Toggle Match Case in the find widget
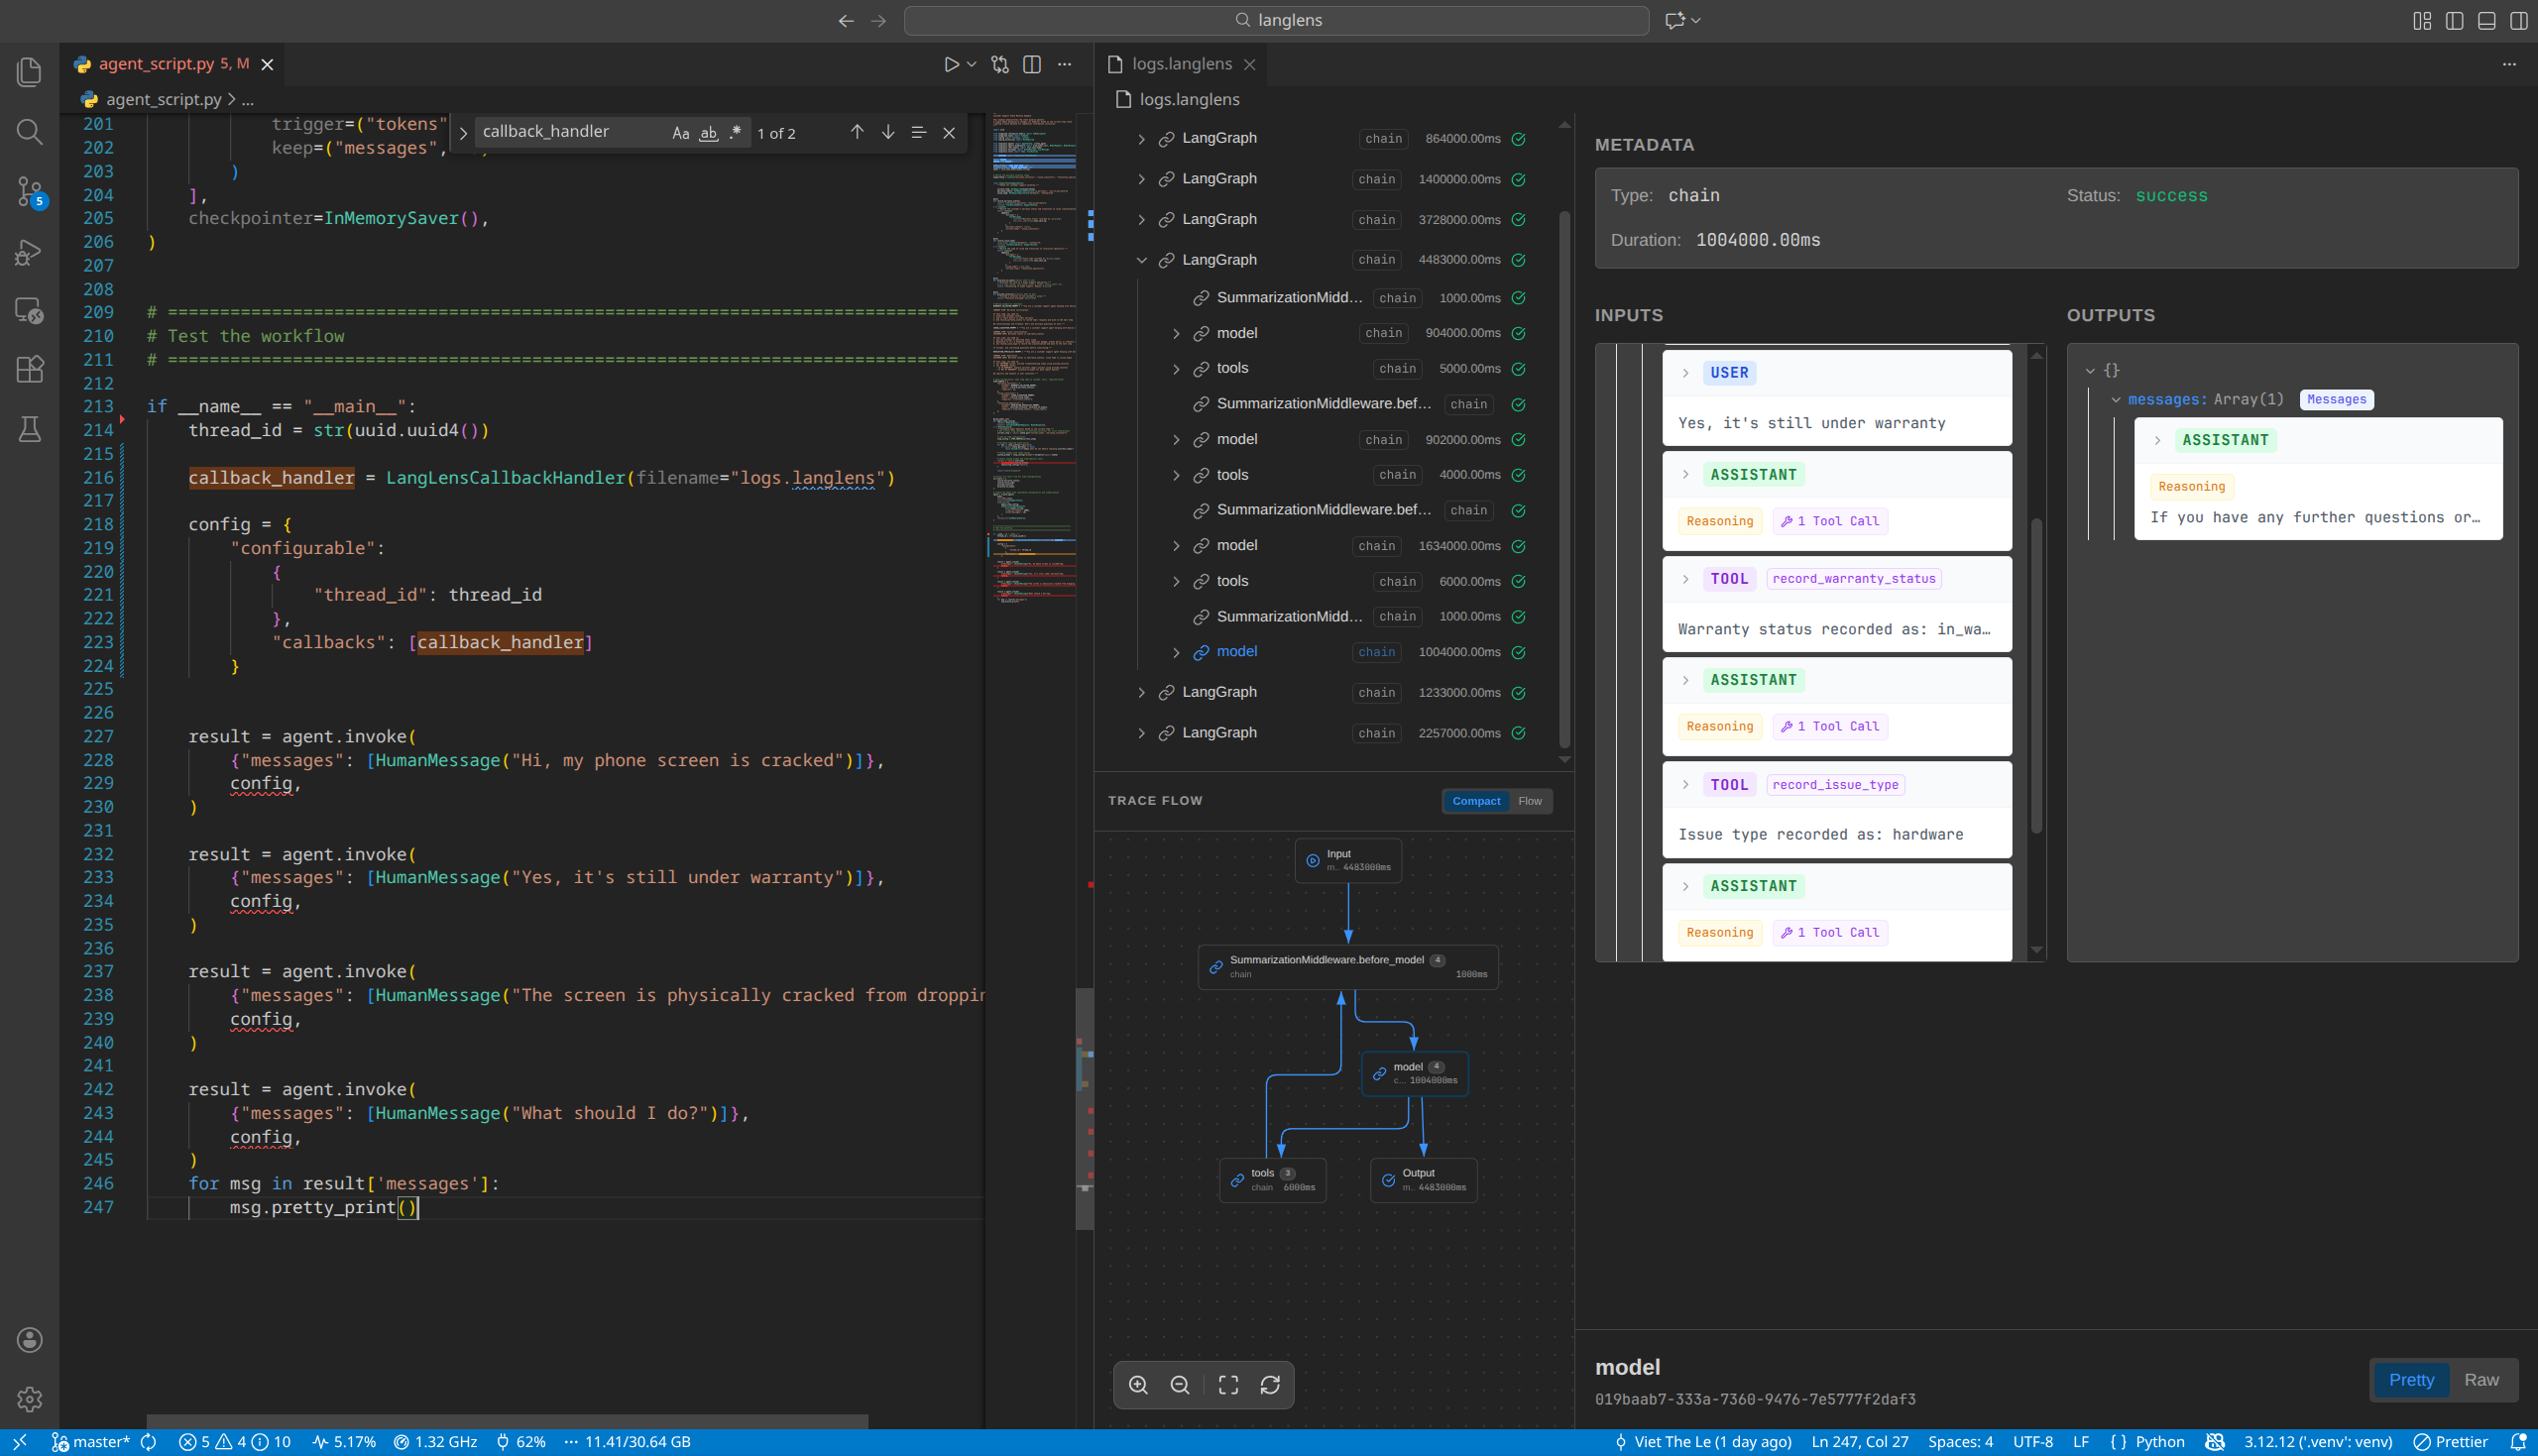 tap(682, 131)
